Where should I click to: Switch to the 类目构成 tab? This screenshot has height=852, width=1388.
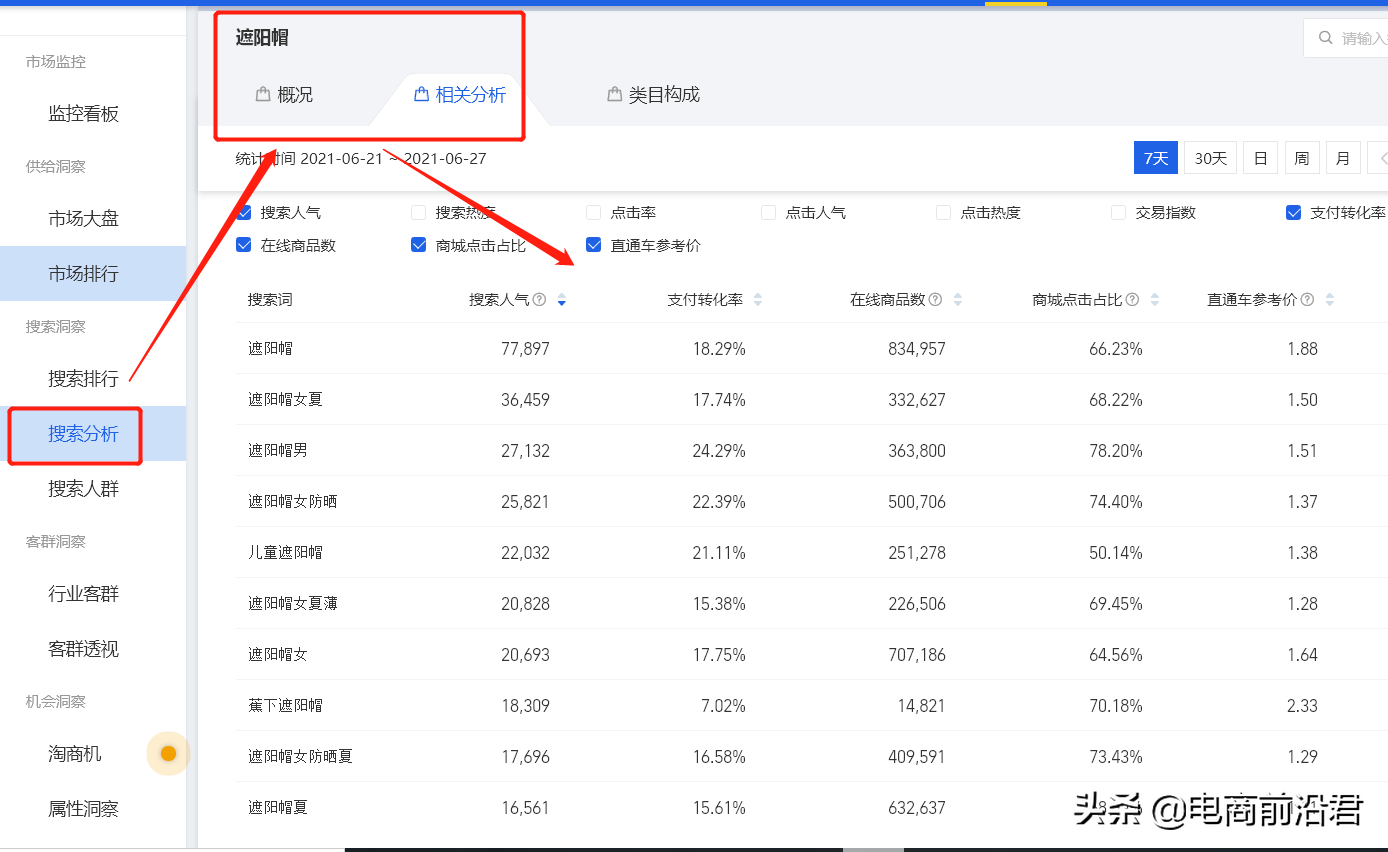tap(663, 94)
